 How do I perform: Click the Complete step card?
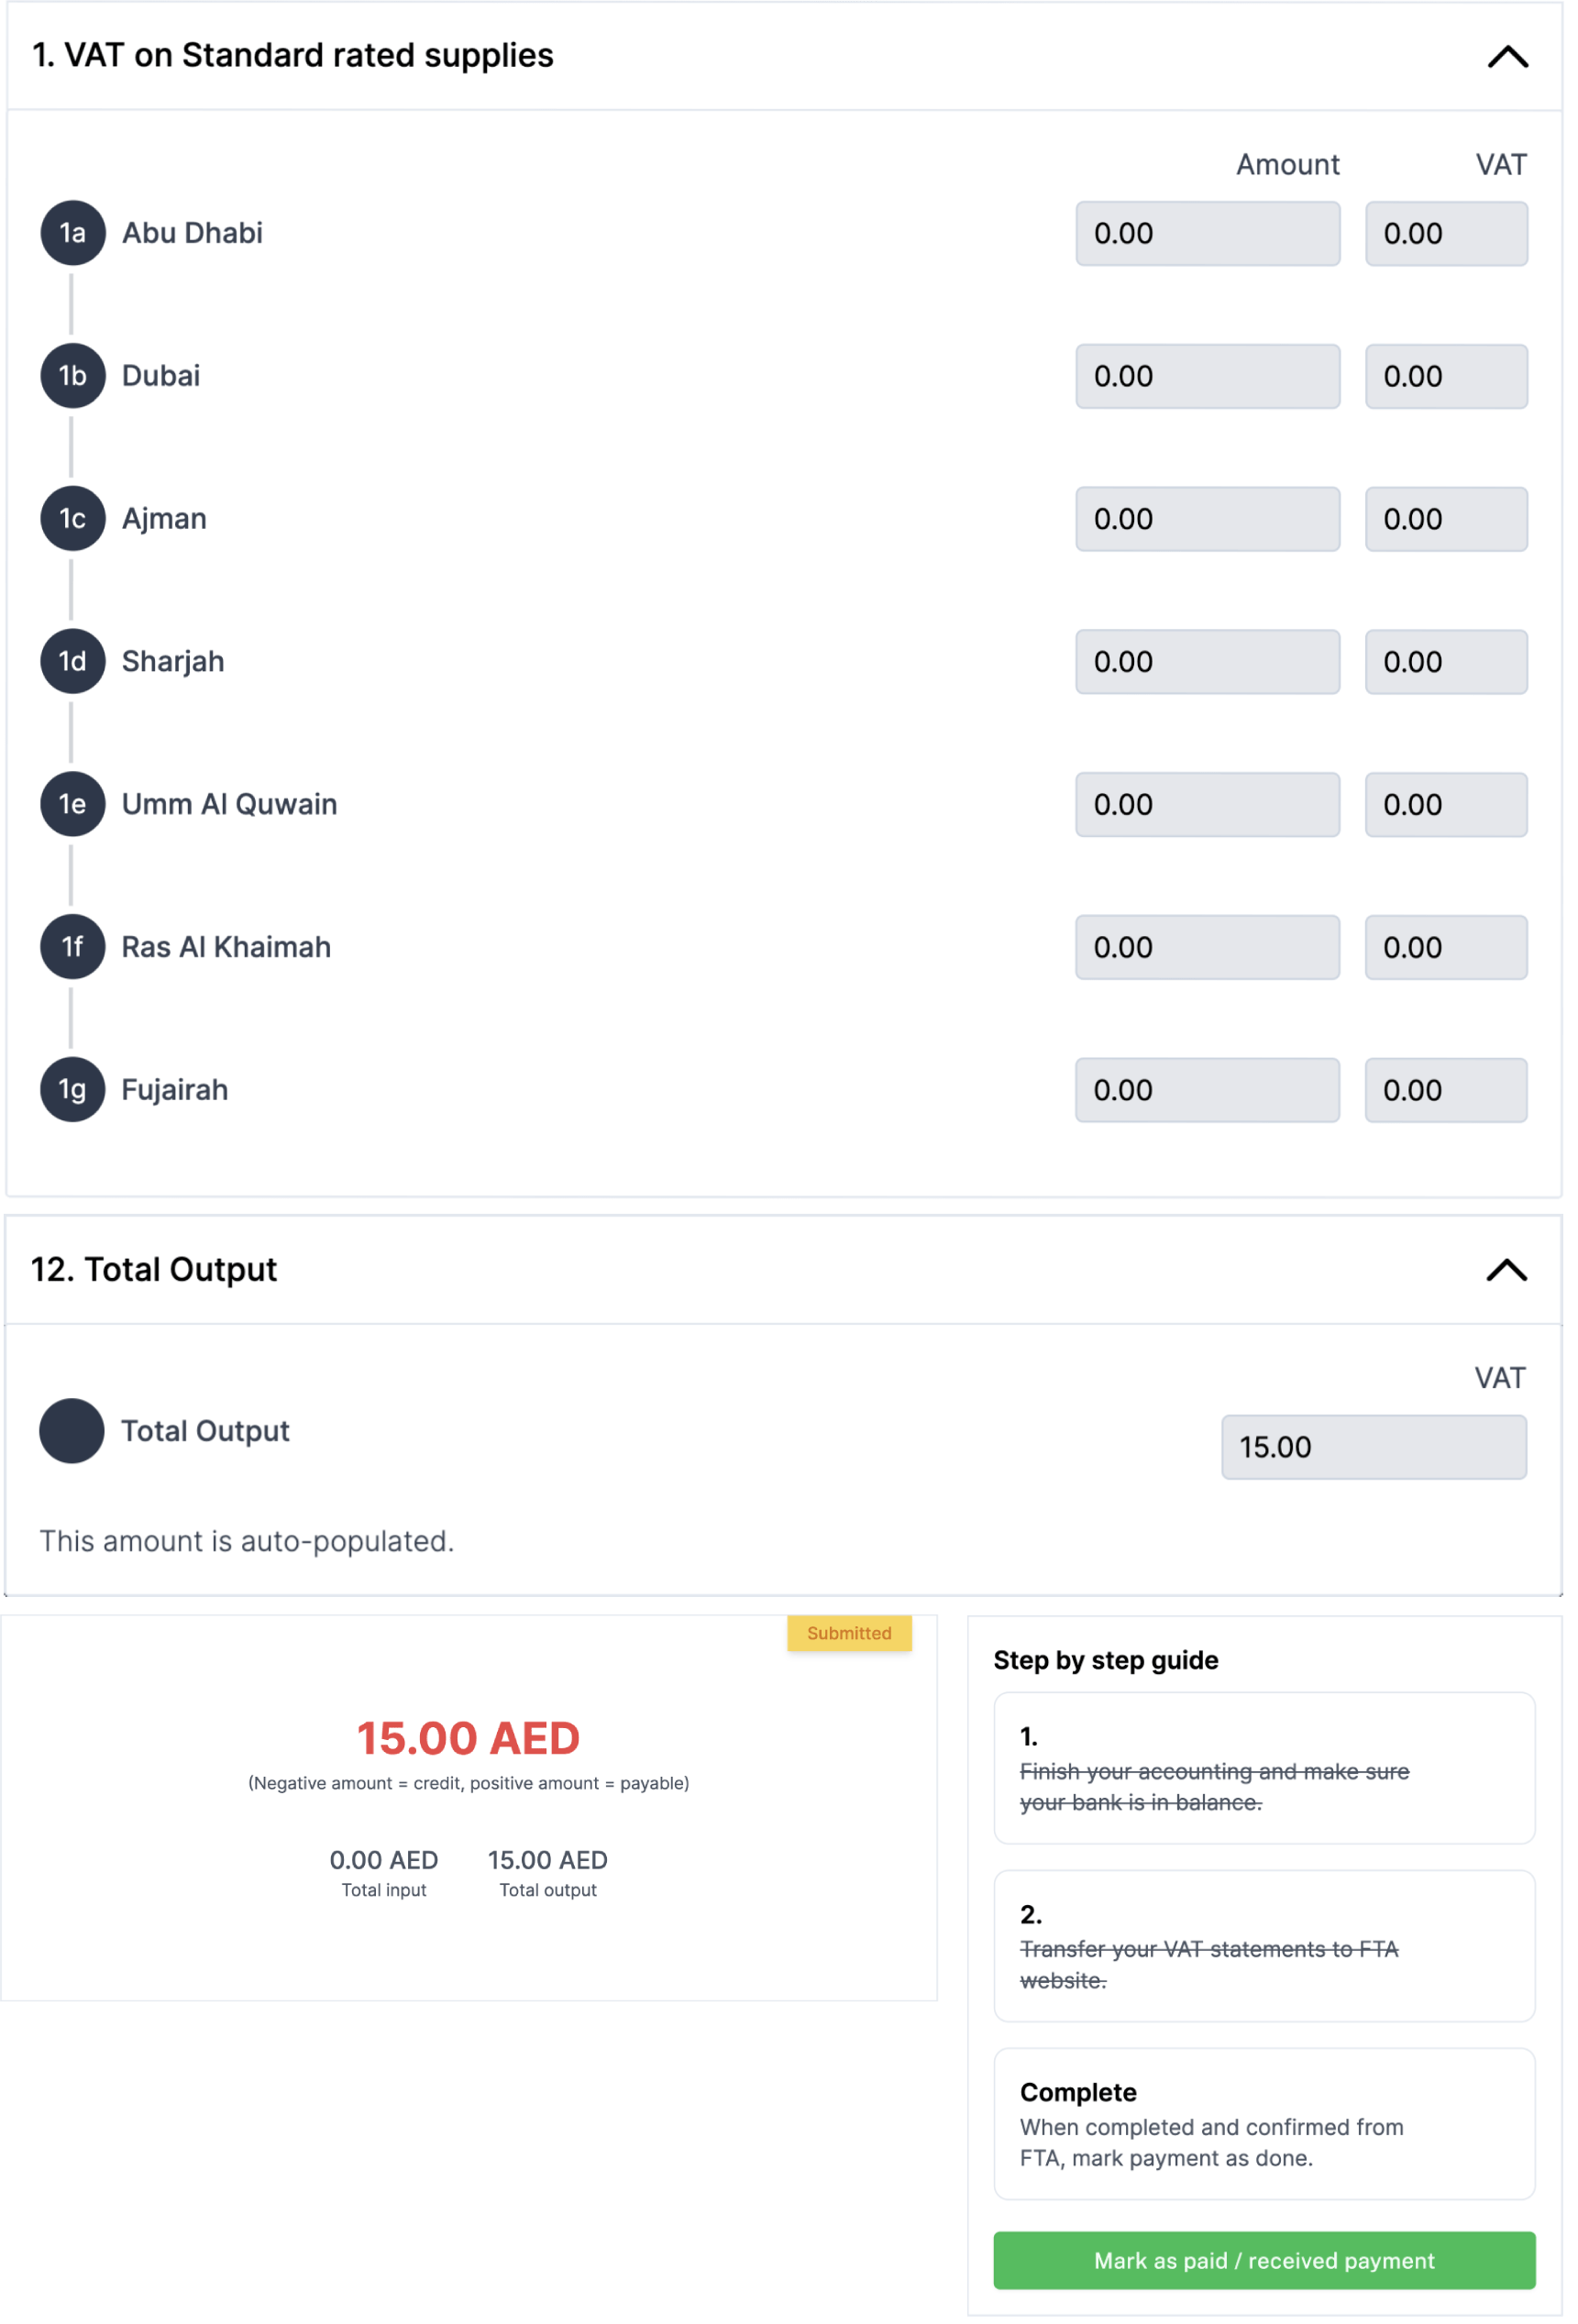[x=1263, y=2123]
